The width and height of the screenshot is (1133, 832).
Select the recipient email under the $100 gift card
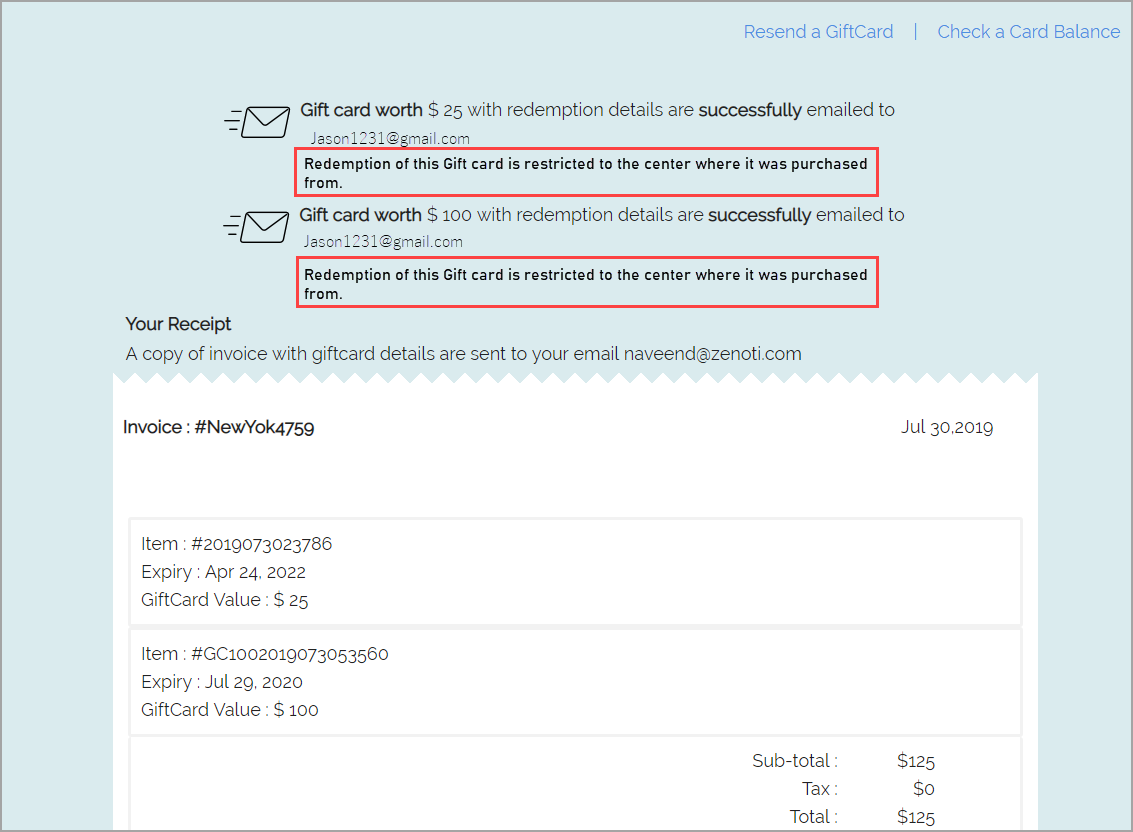[x=383, y=241]
